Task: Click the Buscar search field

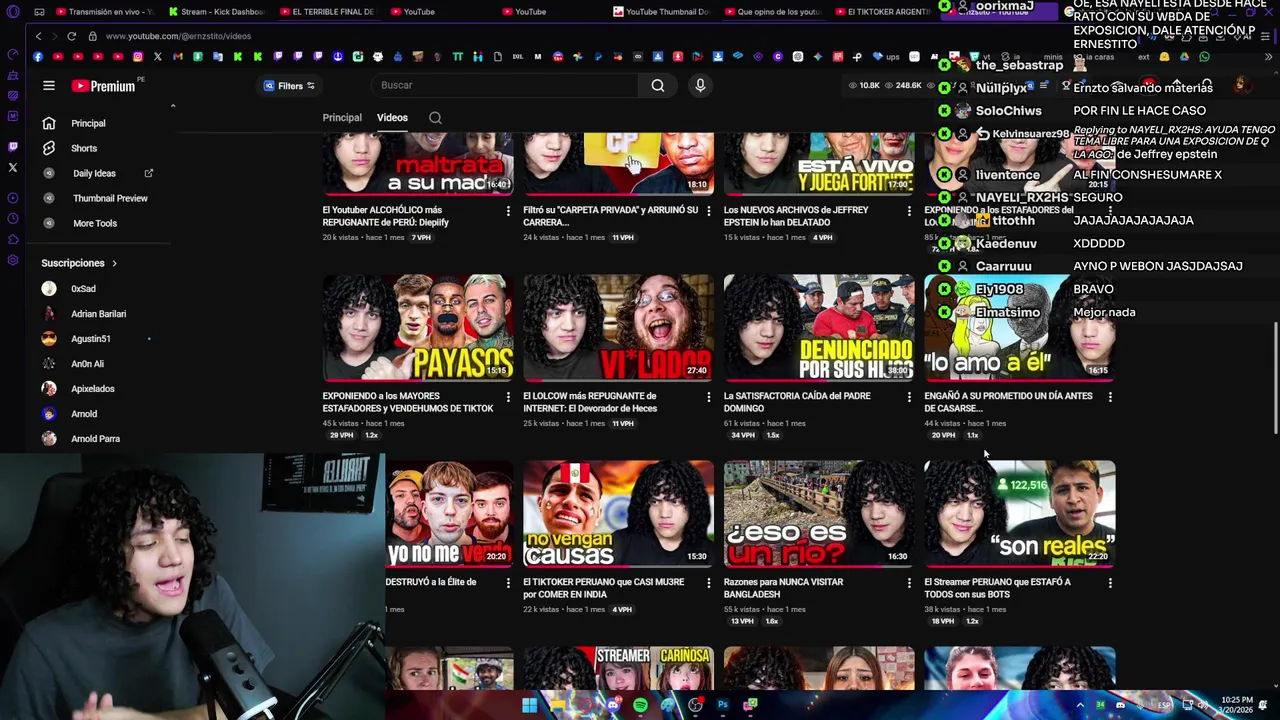Action: (x=505, y=85)
